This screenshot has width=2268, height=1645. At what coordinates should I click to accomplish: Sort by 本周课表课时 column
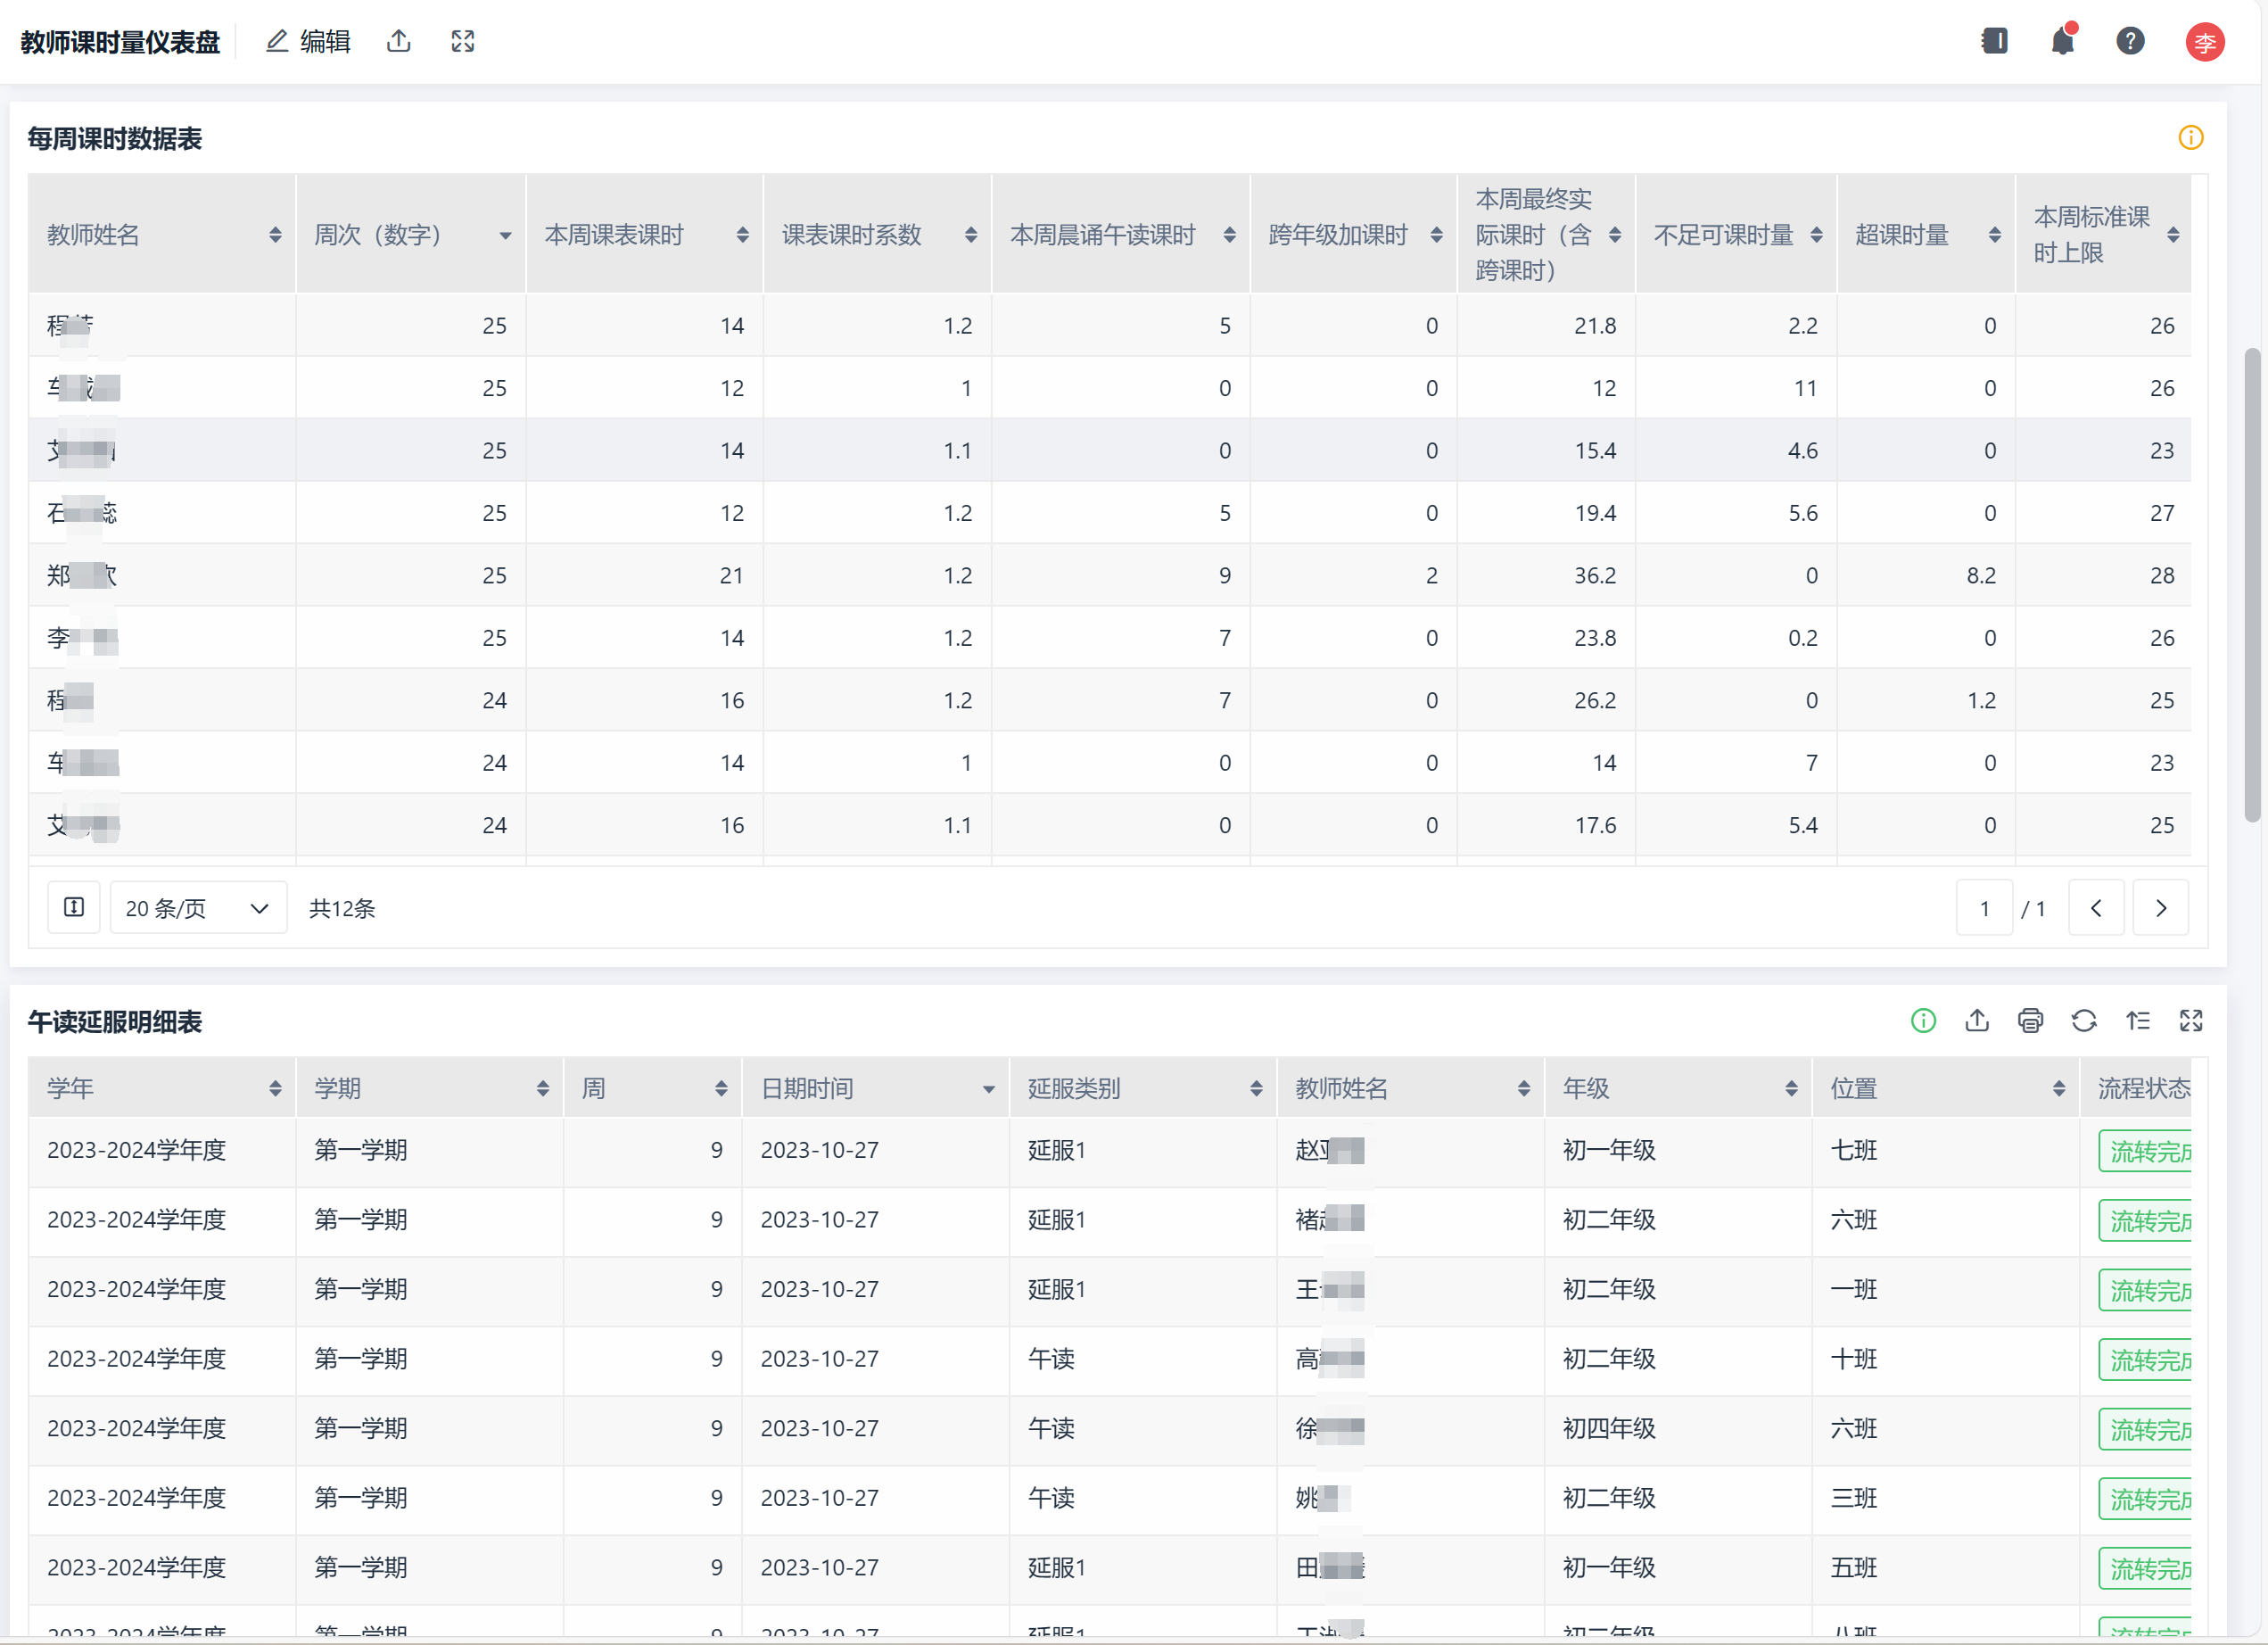click(x=742, y=235)
